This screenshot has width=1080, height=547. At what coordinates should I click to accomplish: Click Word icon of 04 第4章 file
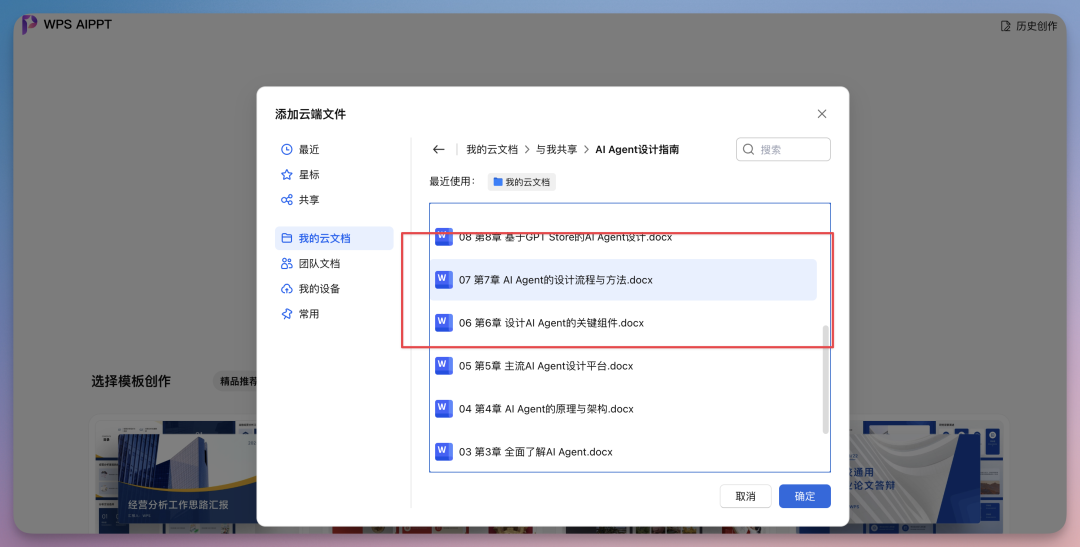click(x=444, y=409)
